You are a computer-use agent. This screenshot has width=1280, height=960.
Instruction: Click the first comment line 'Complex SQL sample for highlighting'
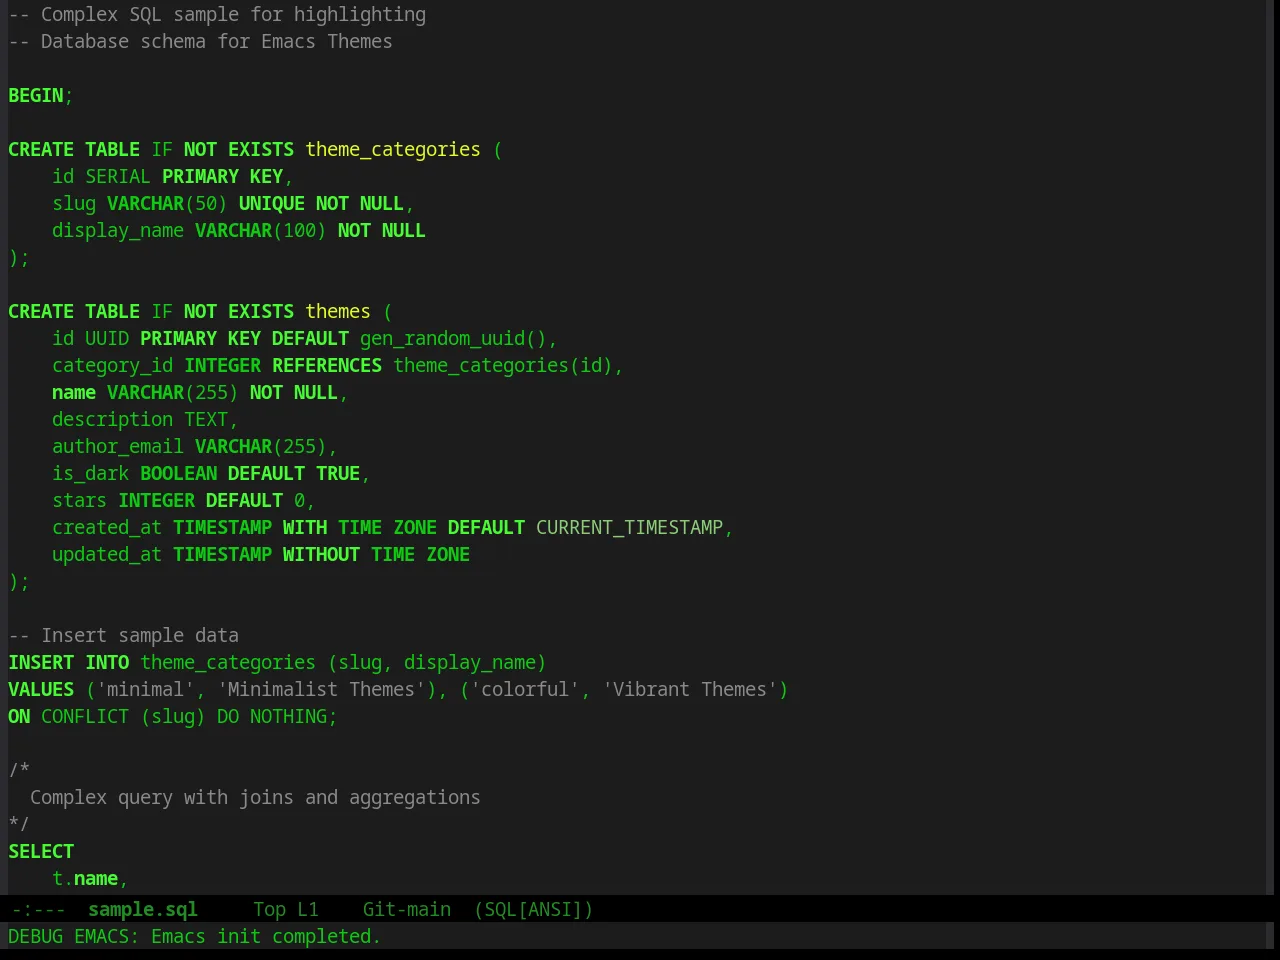(217, 14)
